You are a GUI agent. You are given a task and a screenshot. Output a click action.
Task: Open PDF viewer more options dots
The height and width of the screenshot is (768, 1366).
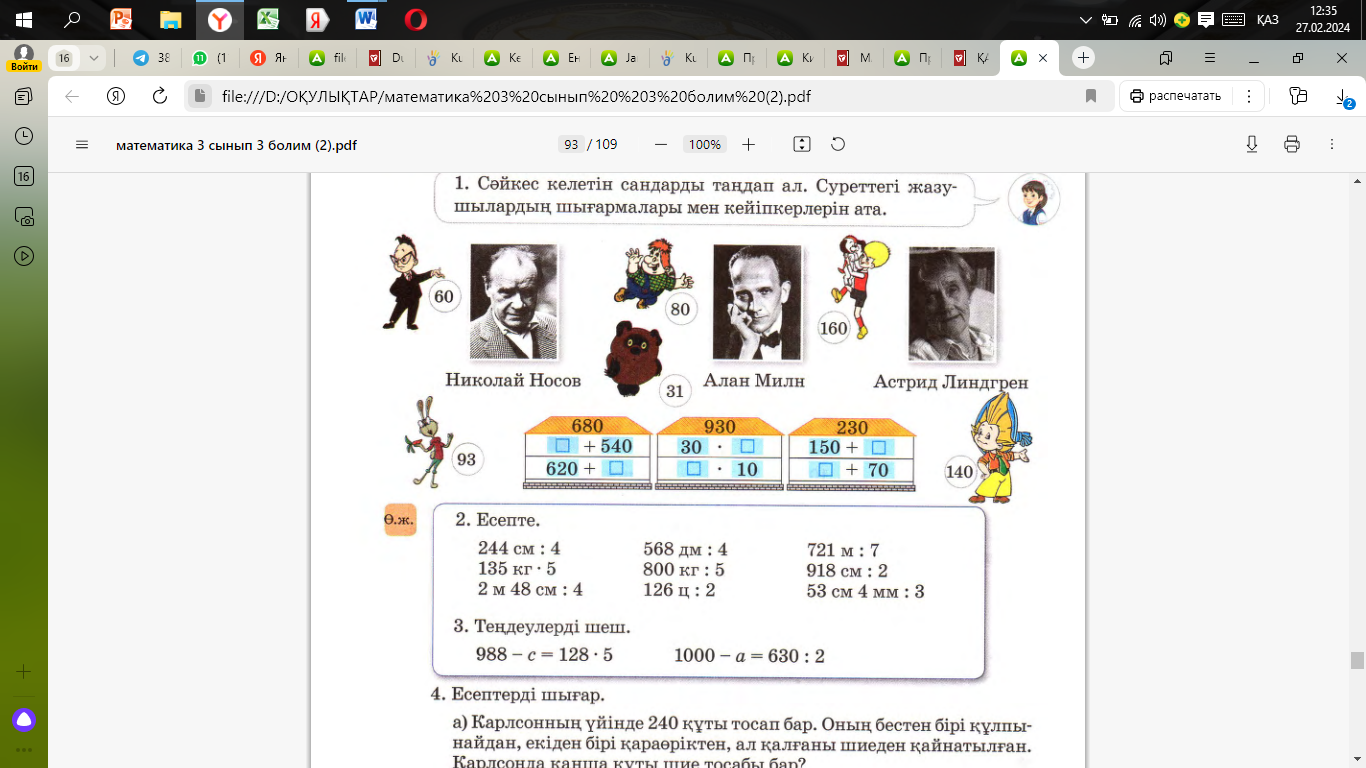[1332, 144]
